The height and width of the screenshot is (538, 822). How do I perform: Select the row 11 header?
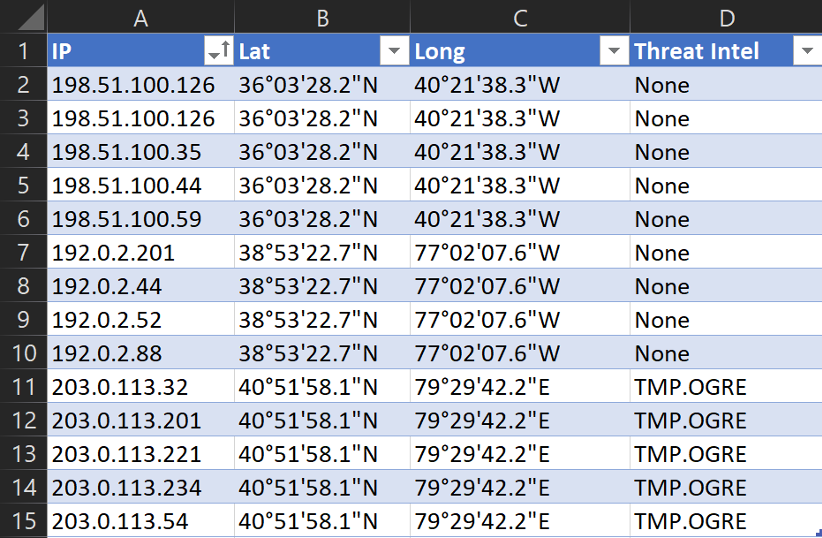click(x=23, y=387)
